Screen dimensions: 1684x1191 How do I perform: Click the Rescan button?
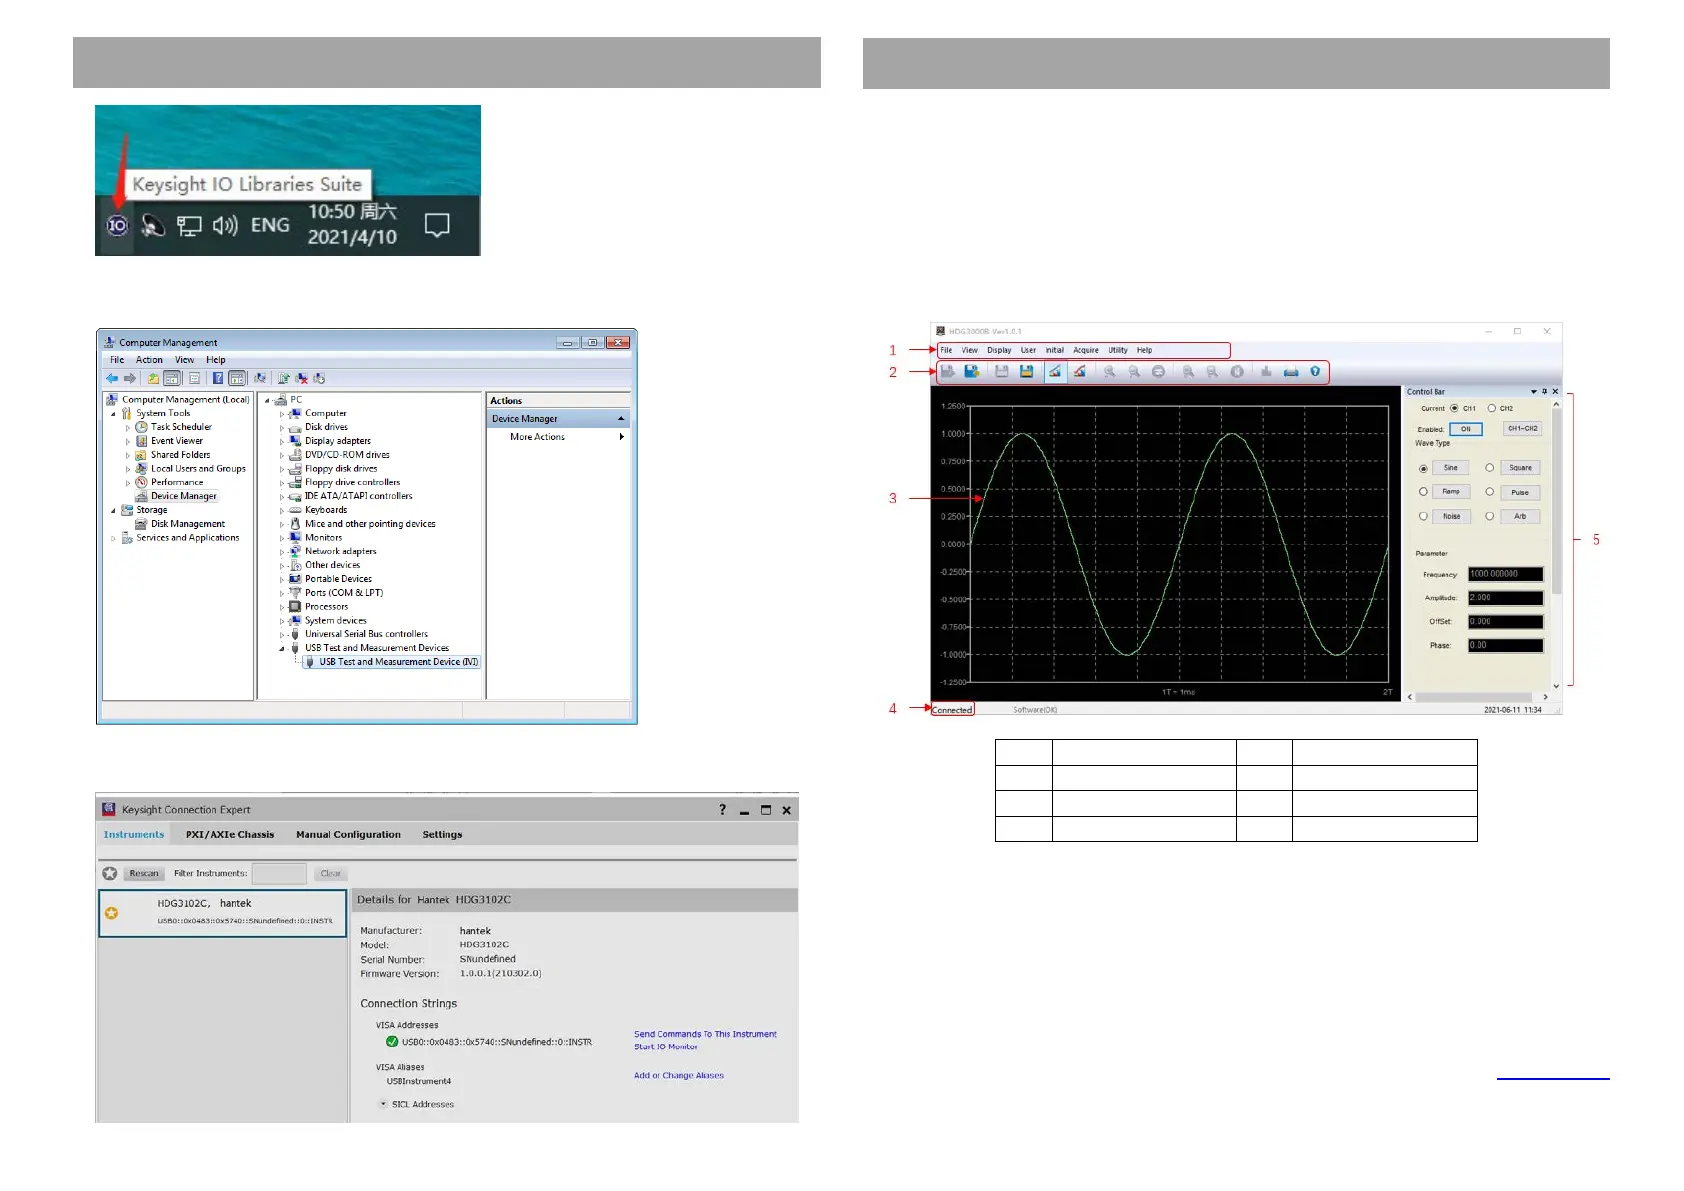tap(144, 873)
